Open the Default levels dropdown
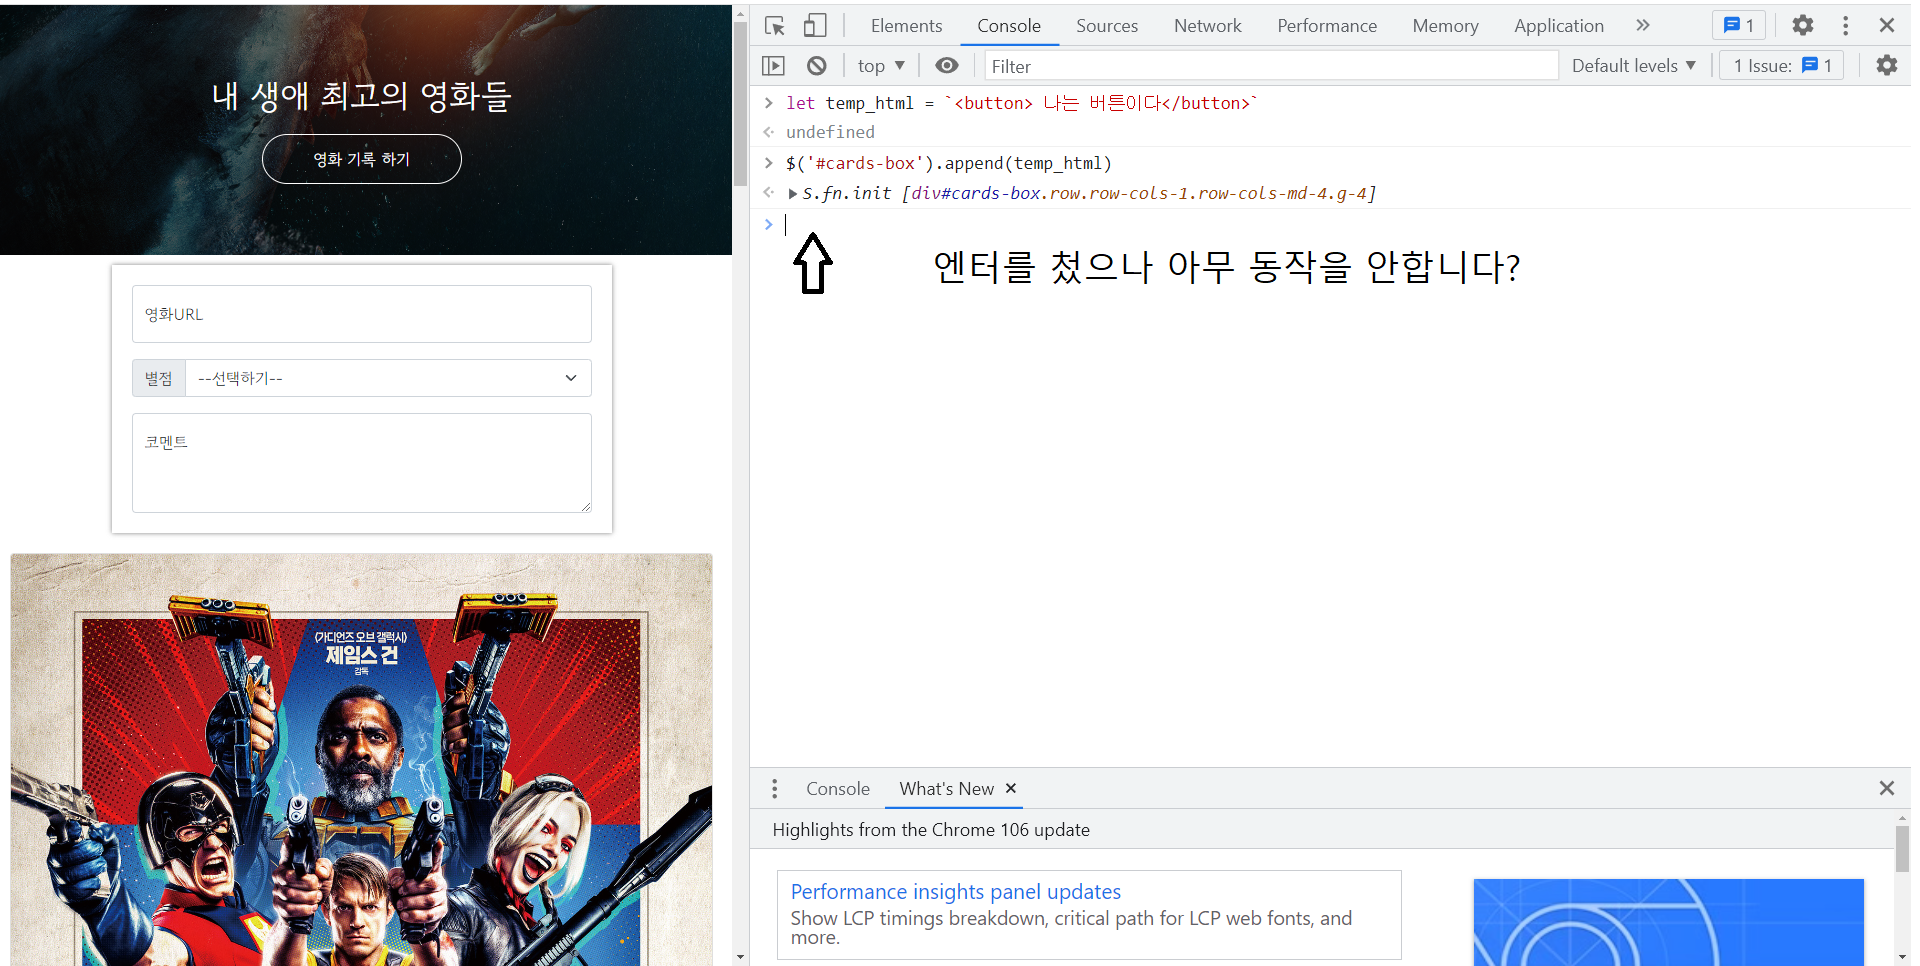1920x966 pixels. 1633,66
